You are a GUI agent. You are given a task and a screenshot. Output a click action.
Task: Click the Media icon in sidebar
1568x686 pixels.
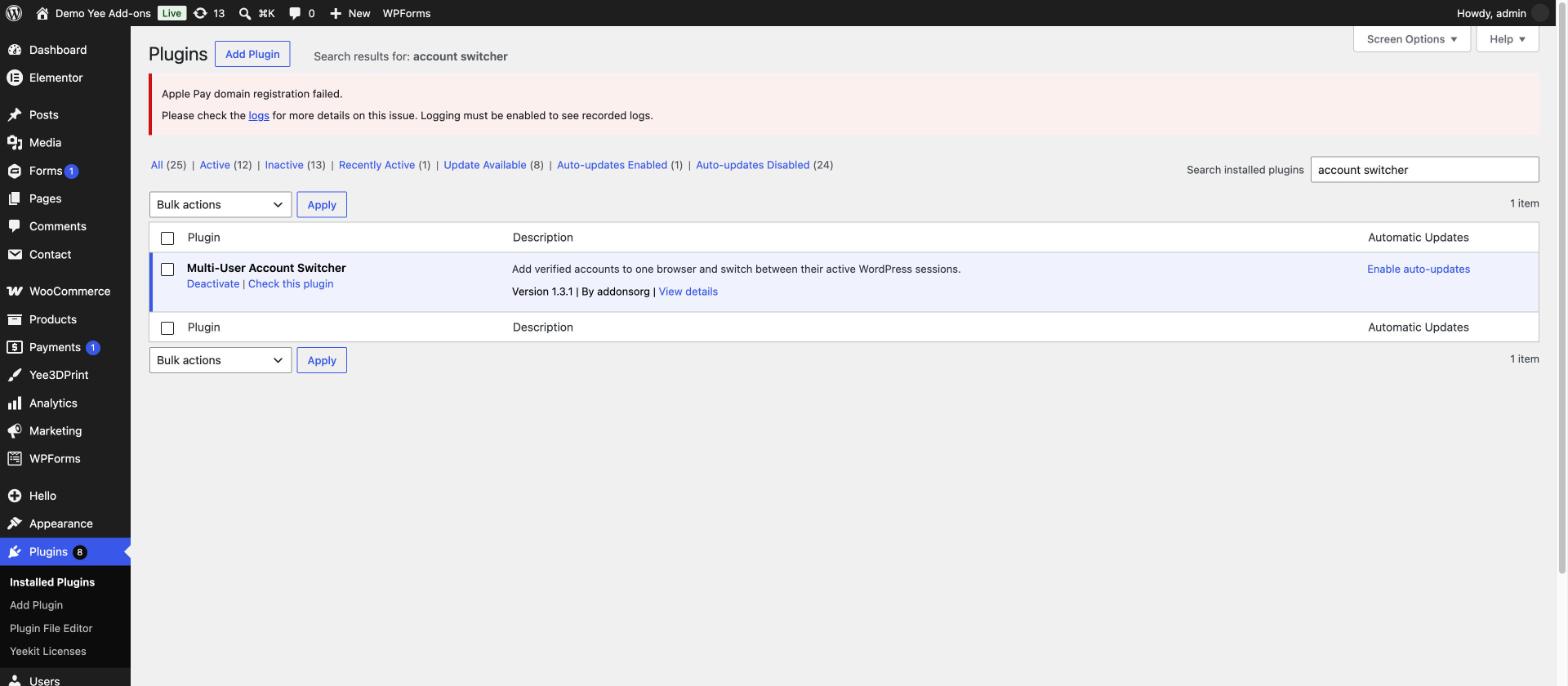pyautogui.click(x=14, y=143)
